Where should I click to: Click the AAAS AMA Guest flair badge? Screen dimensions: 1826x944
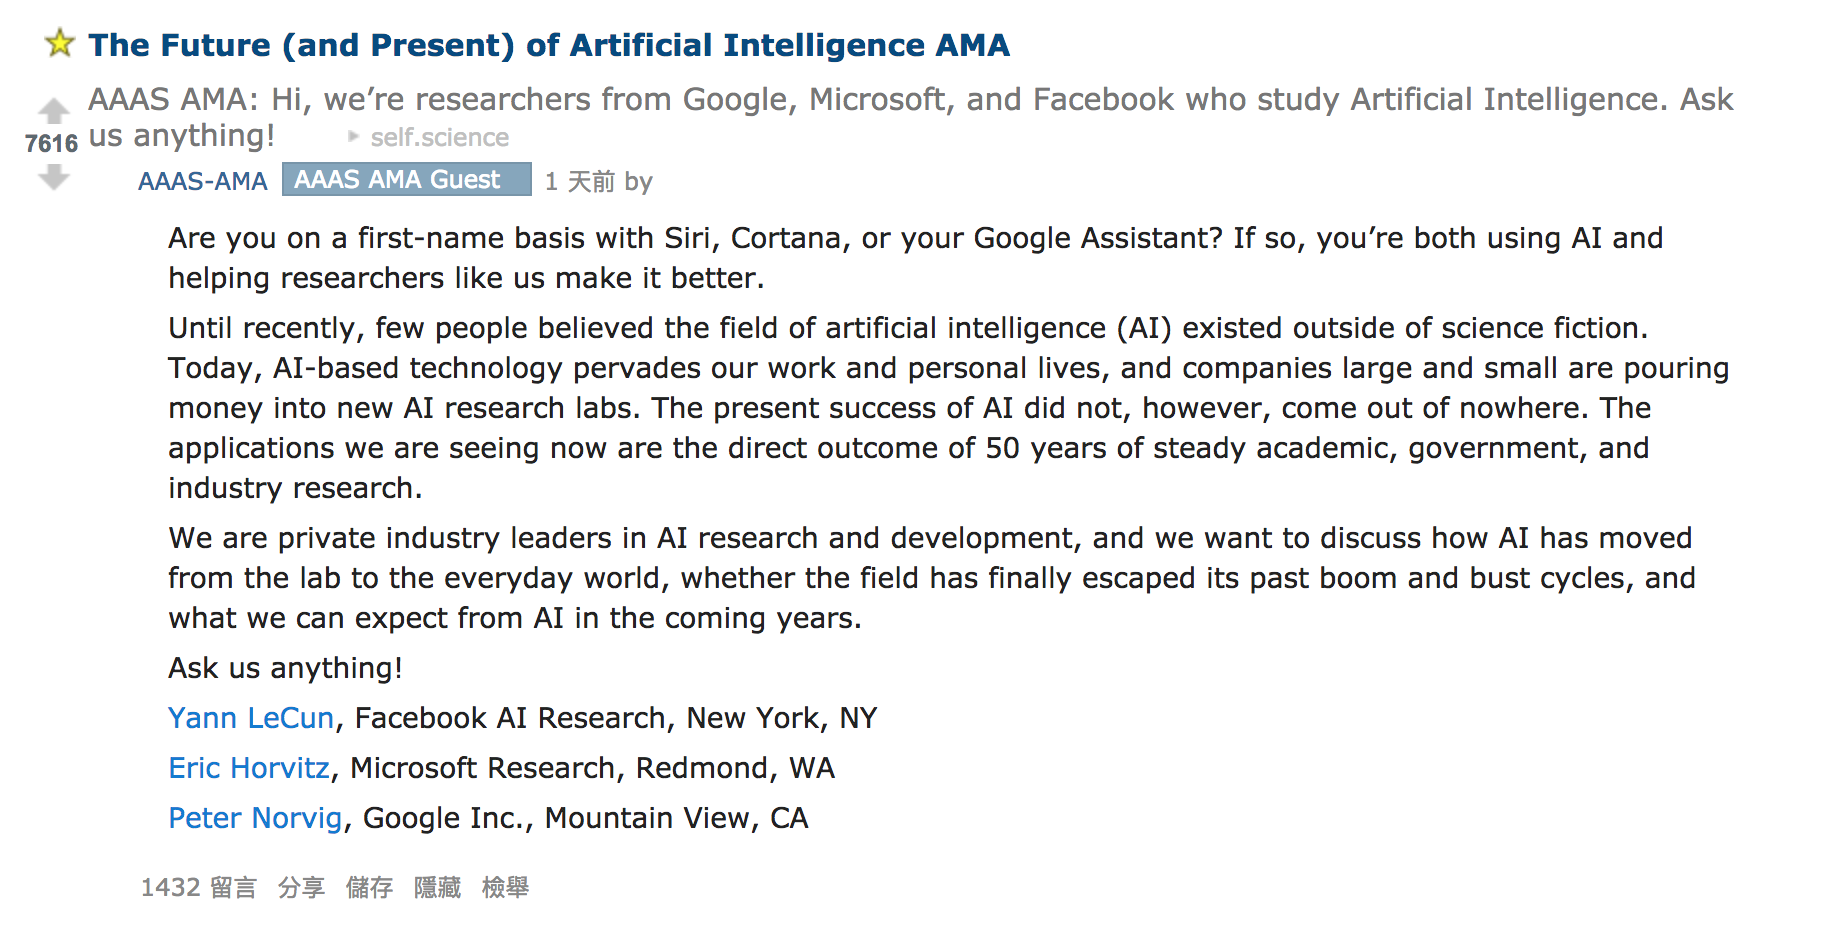(x=406, y=180)
